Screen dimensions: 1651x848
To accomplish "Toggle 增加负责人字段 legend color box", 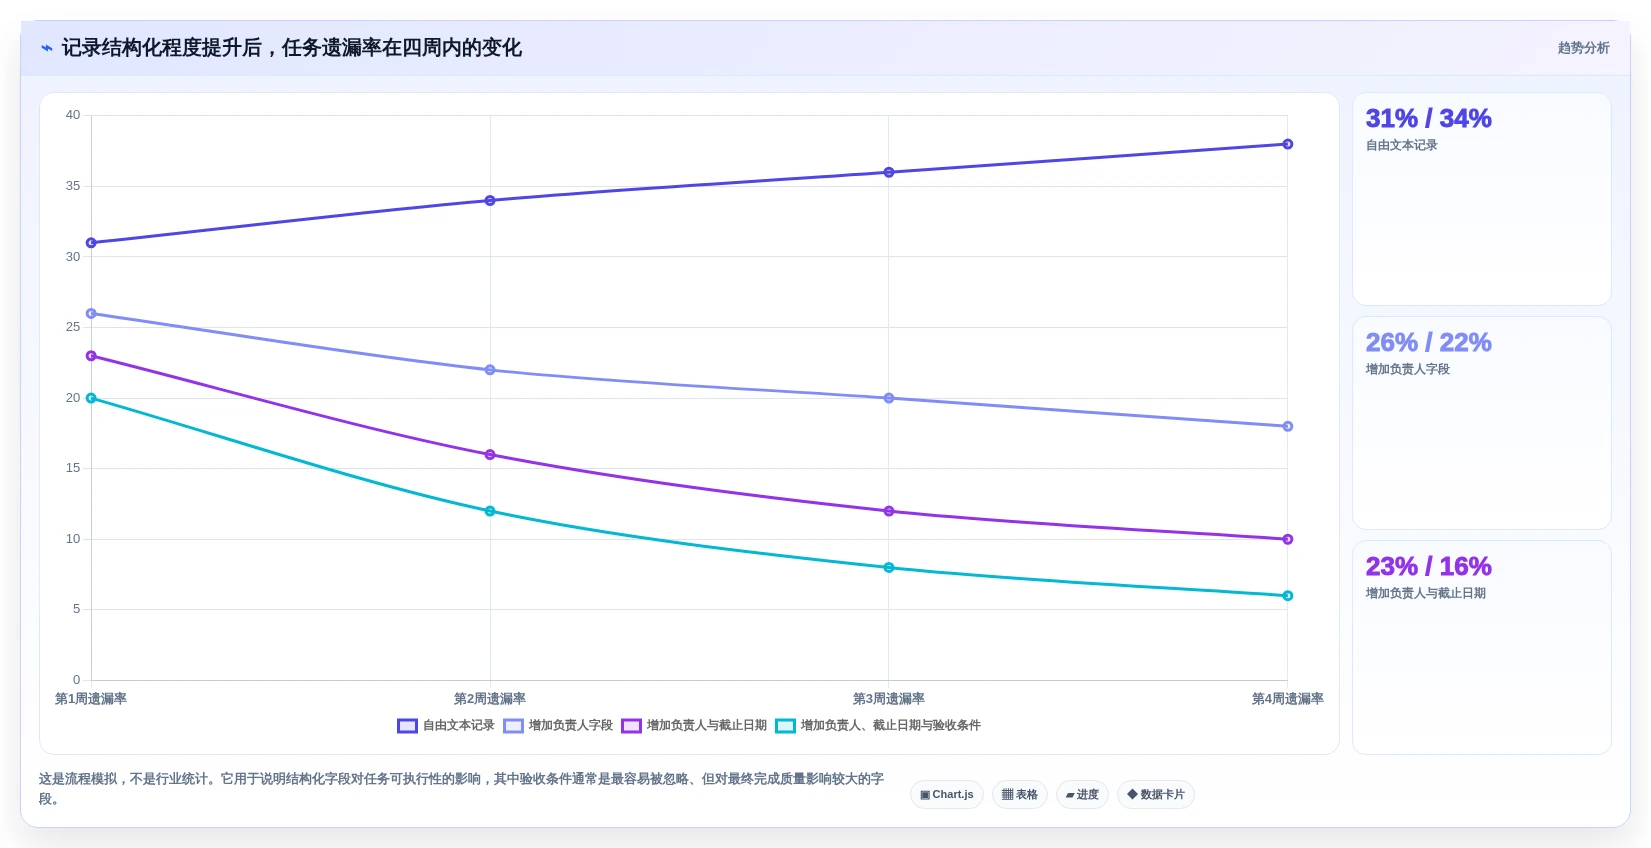I will [x=513, y=726].
